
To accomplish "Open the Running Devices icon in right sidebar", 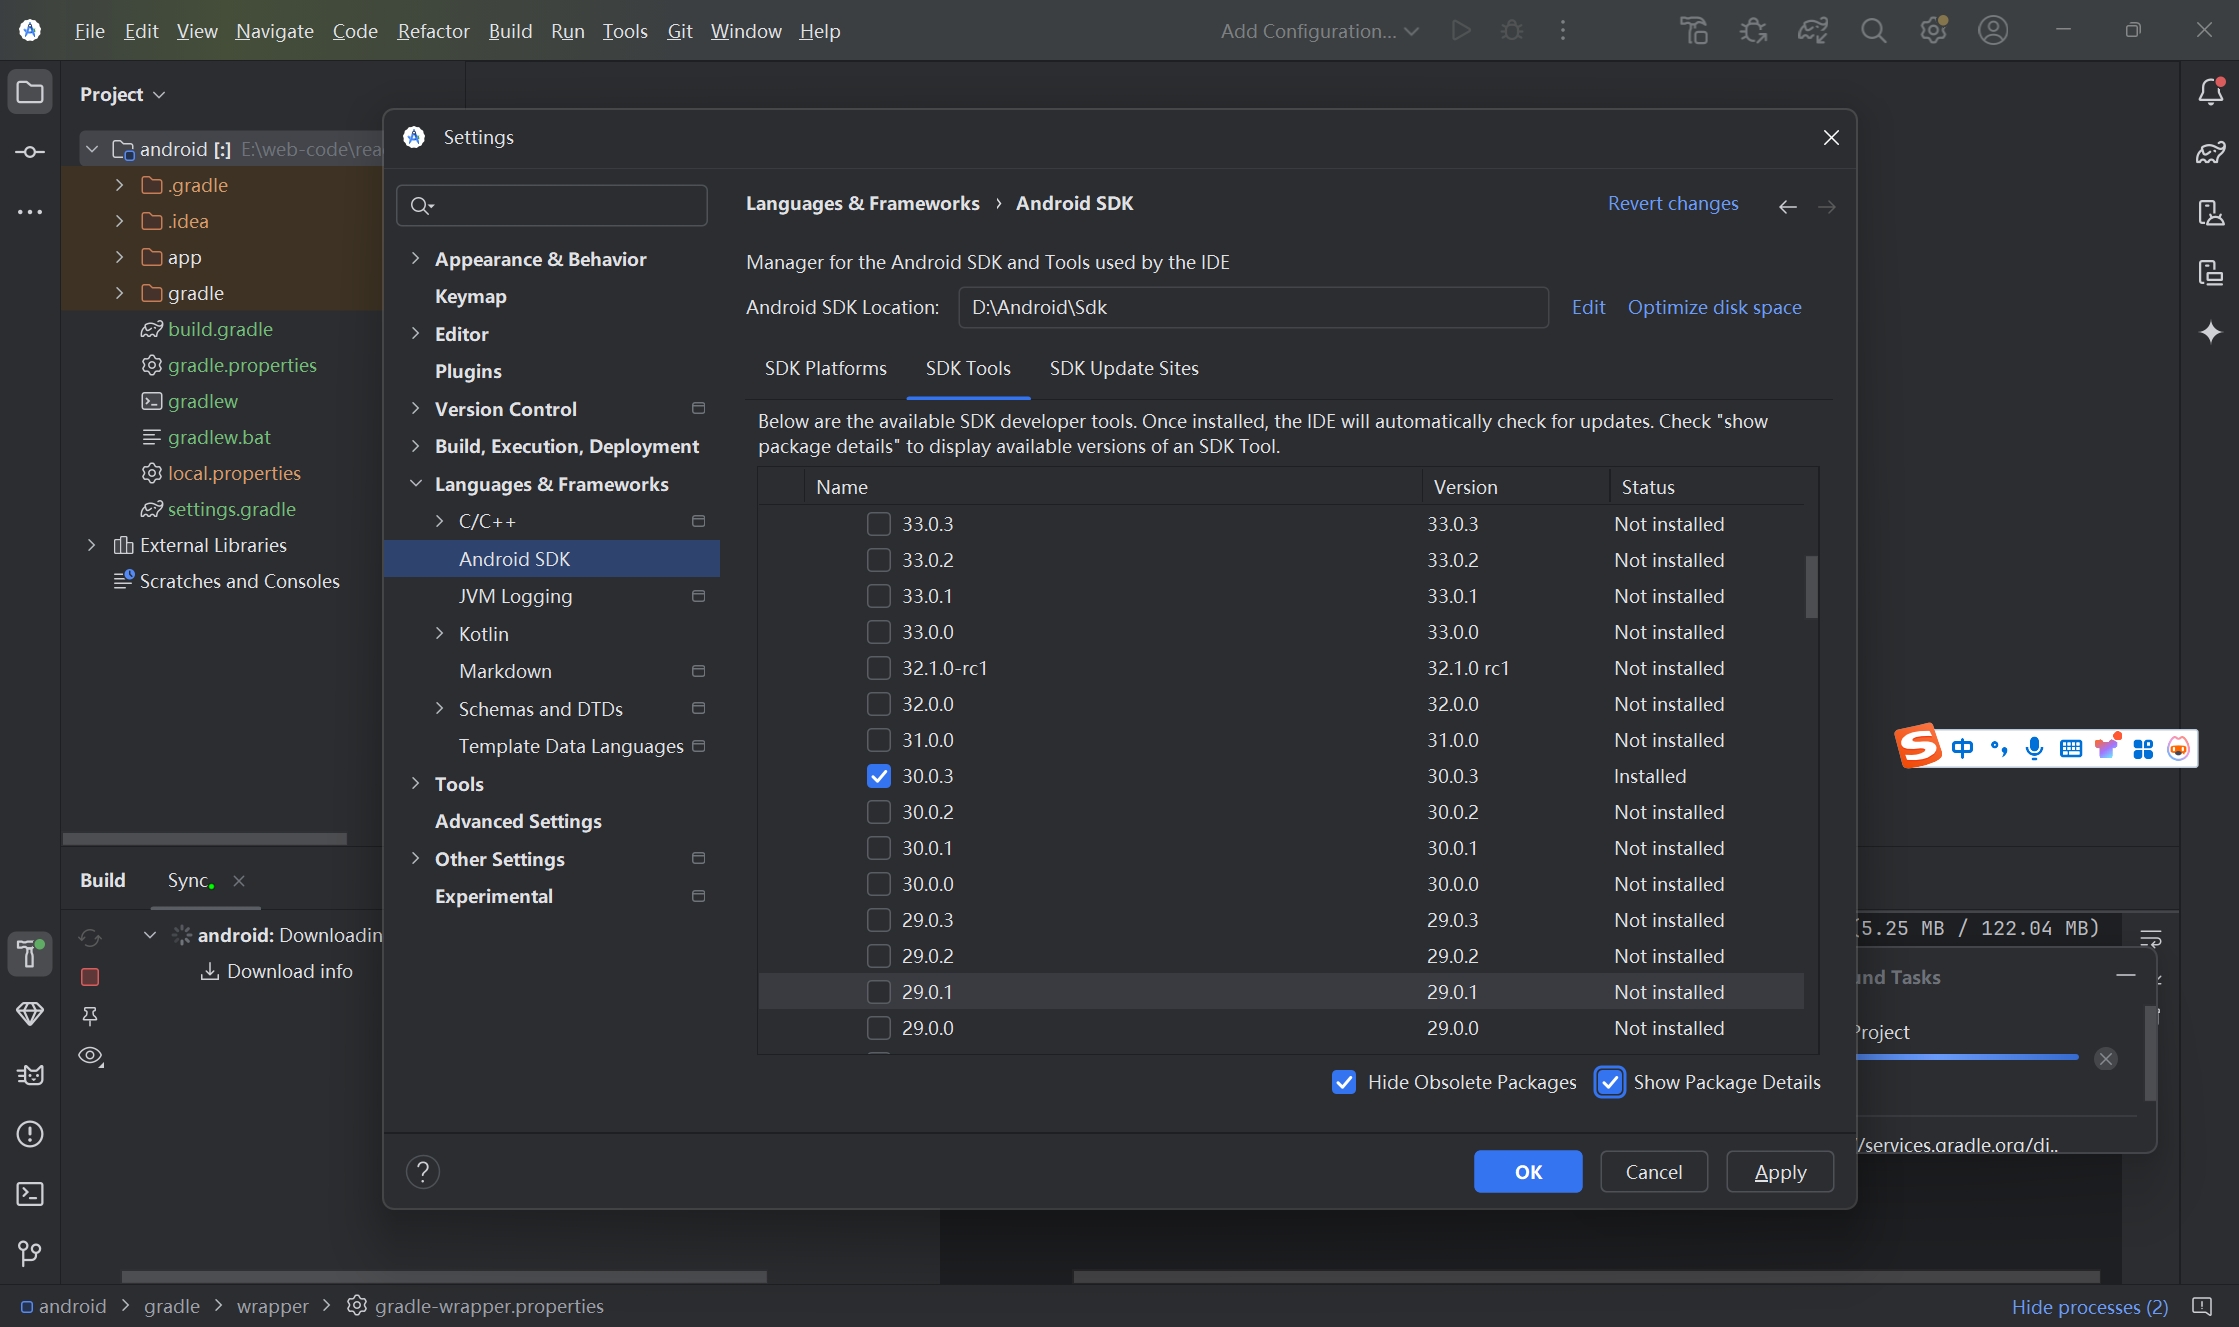I will (2211, 272).
